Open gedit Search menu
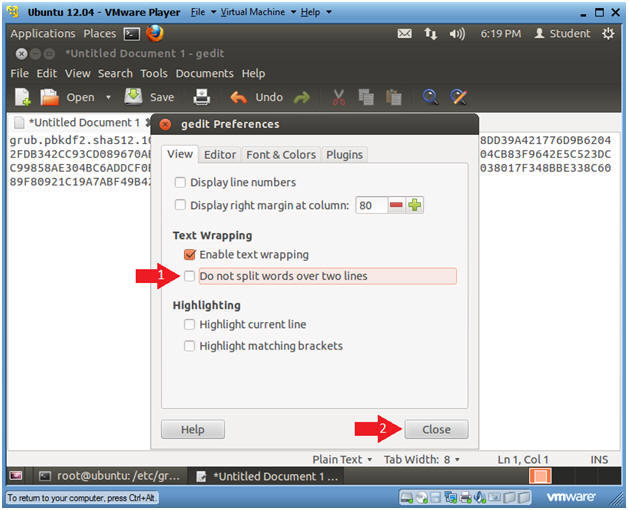The height and width of the screenshot is (510, 628). click(115, 73)
